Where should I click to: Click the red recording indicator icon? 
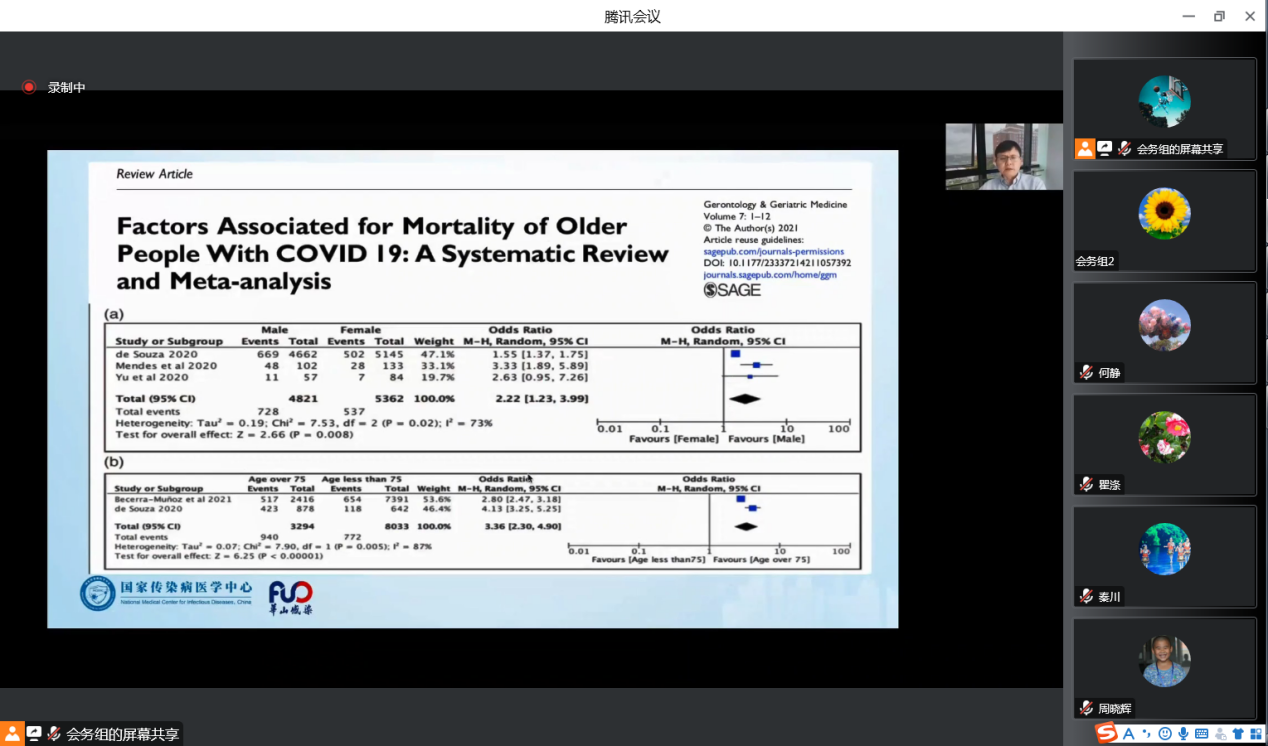point(29,87)
